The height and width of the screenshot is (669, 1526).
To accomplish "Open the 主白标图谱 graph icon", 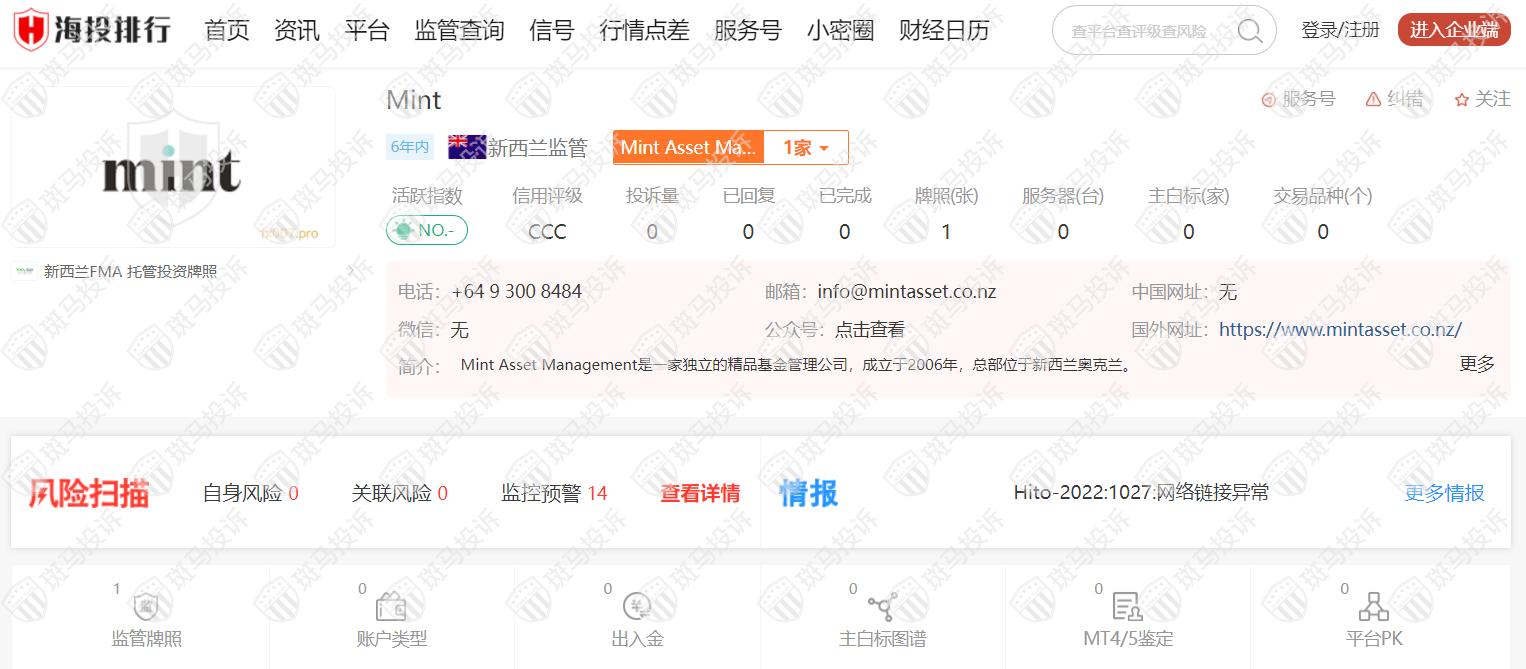I will click(882, 607).
